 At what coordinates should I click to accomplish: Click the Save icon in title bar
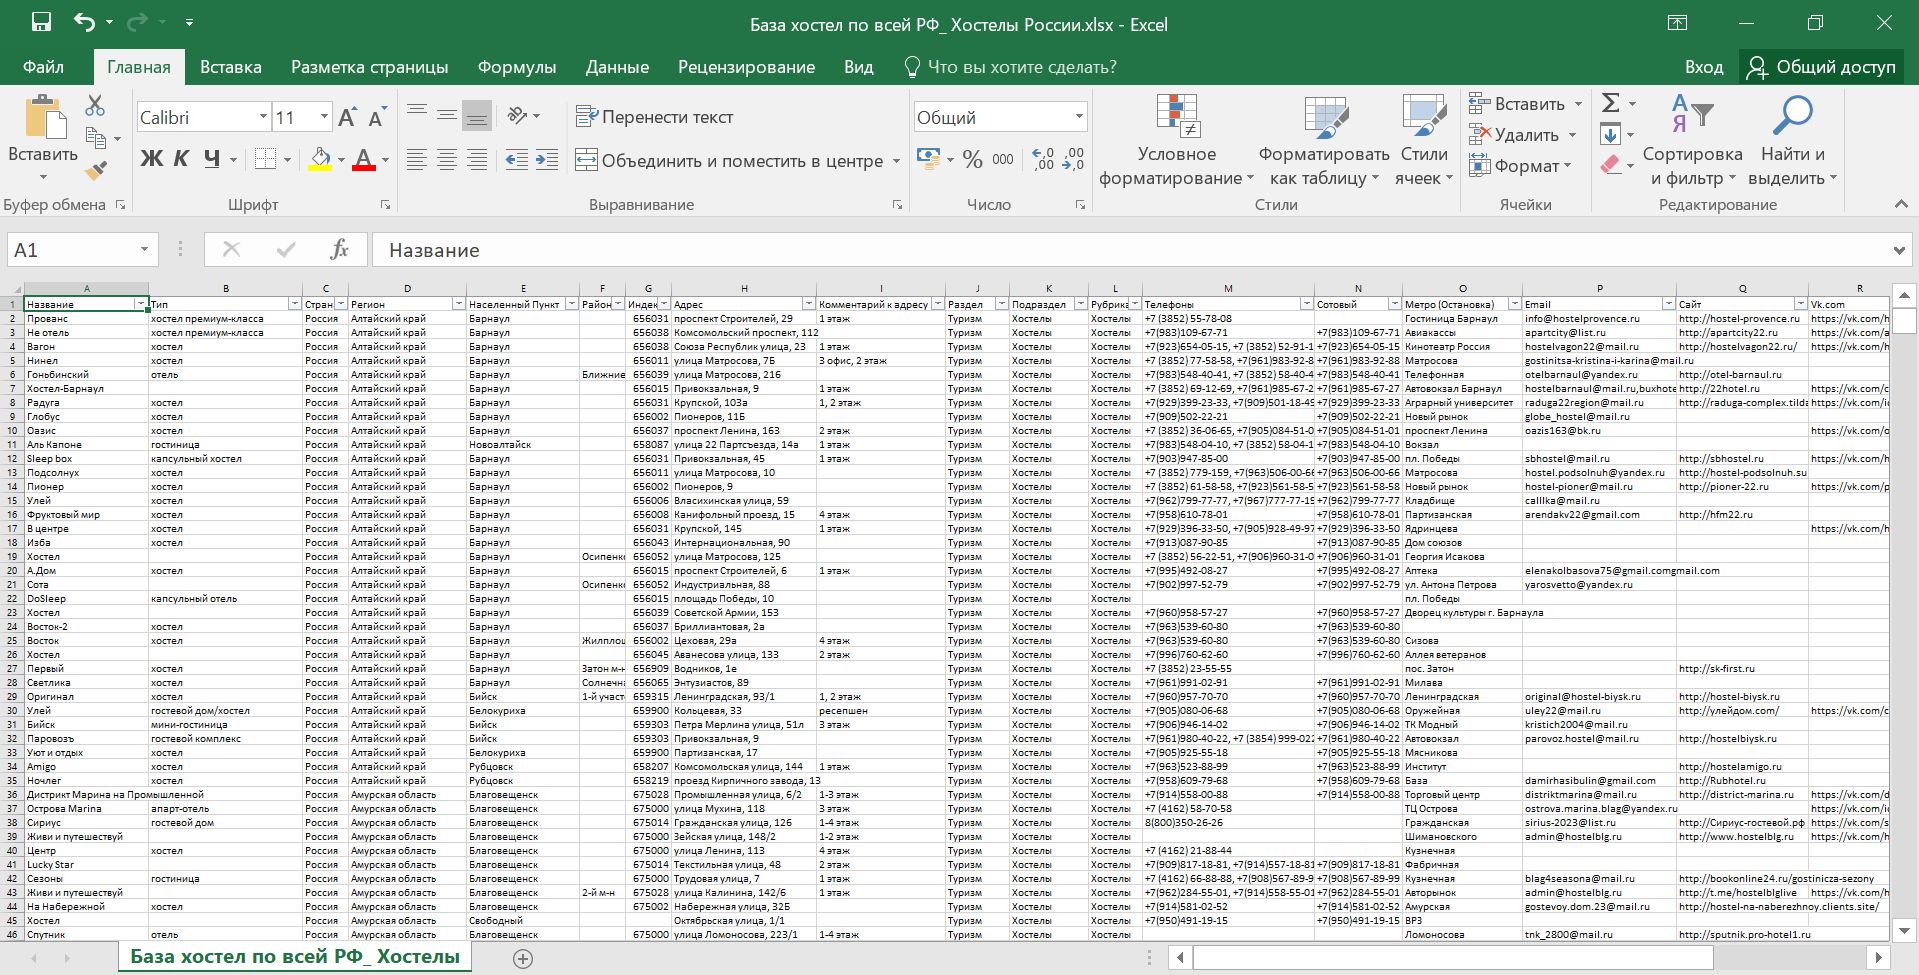pos(41,23)
